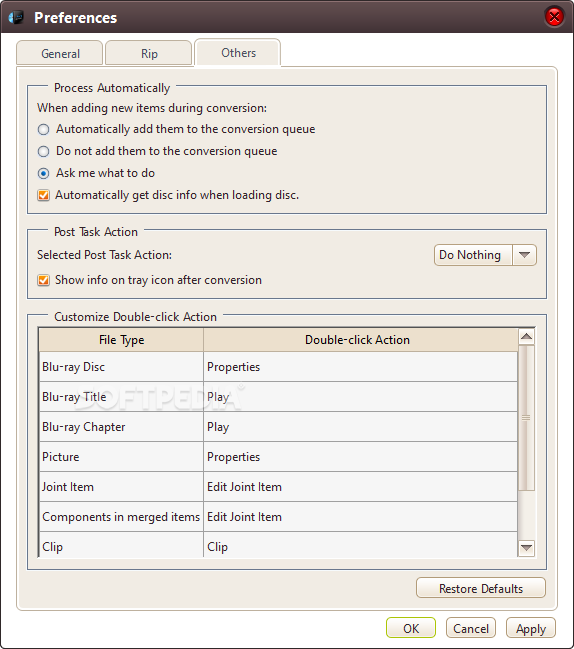Click the Post Task Action dropdown arrow
Screen dimensions: 574x649
point(524,255)
